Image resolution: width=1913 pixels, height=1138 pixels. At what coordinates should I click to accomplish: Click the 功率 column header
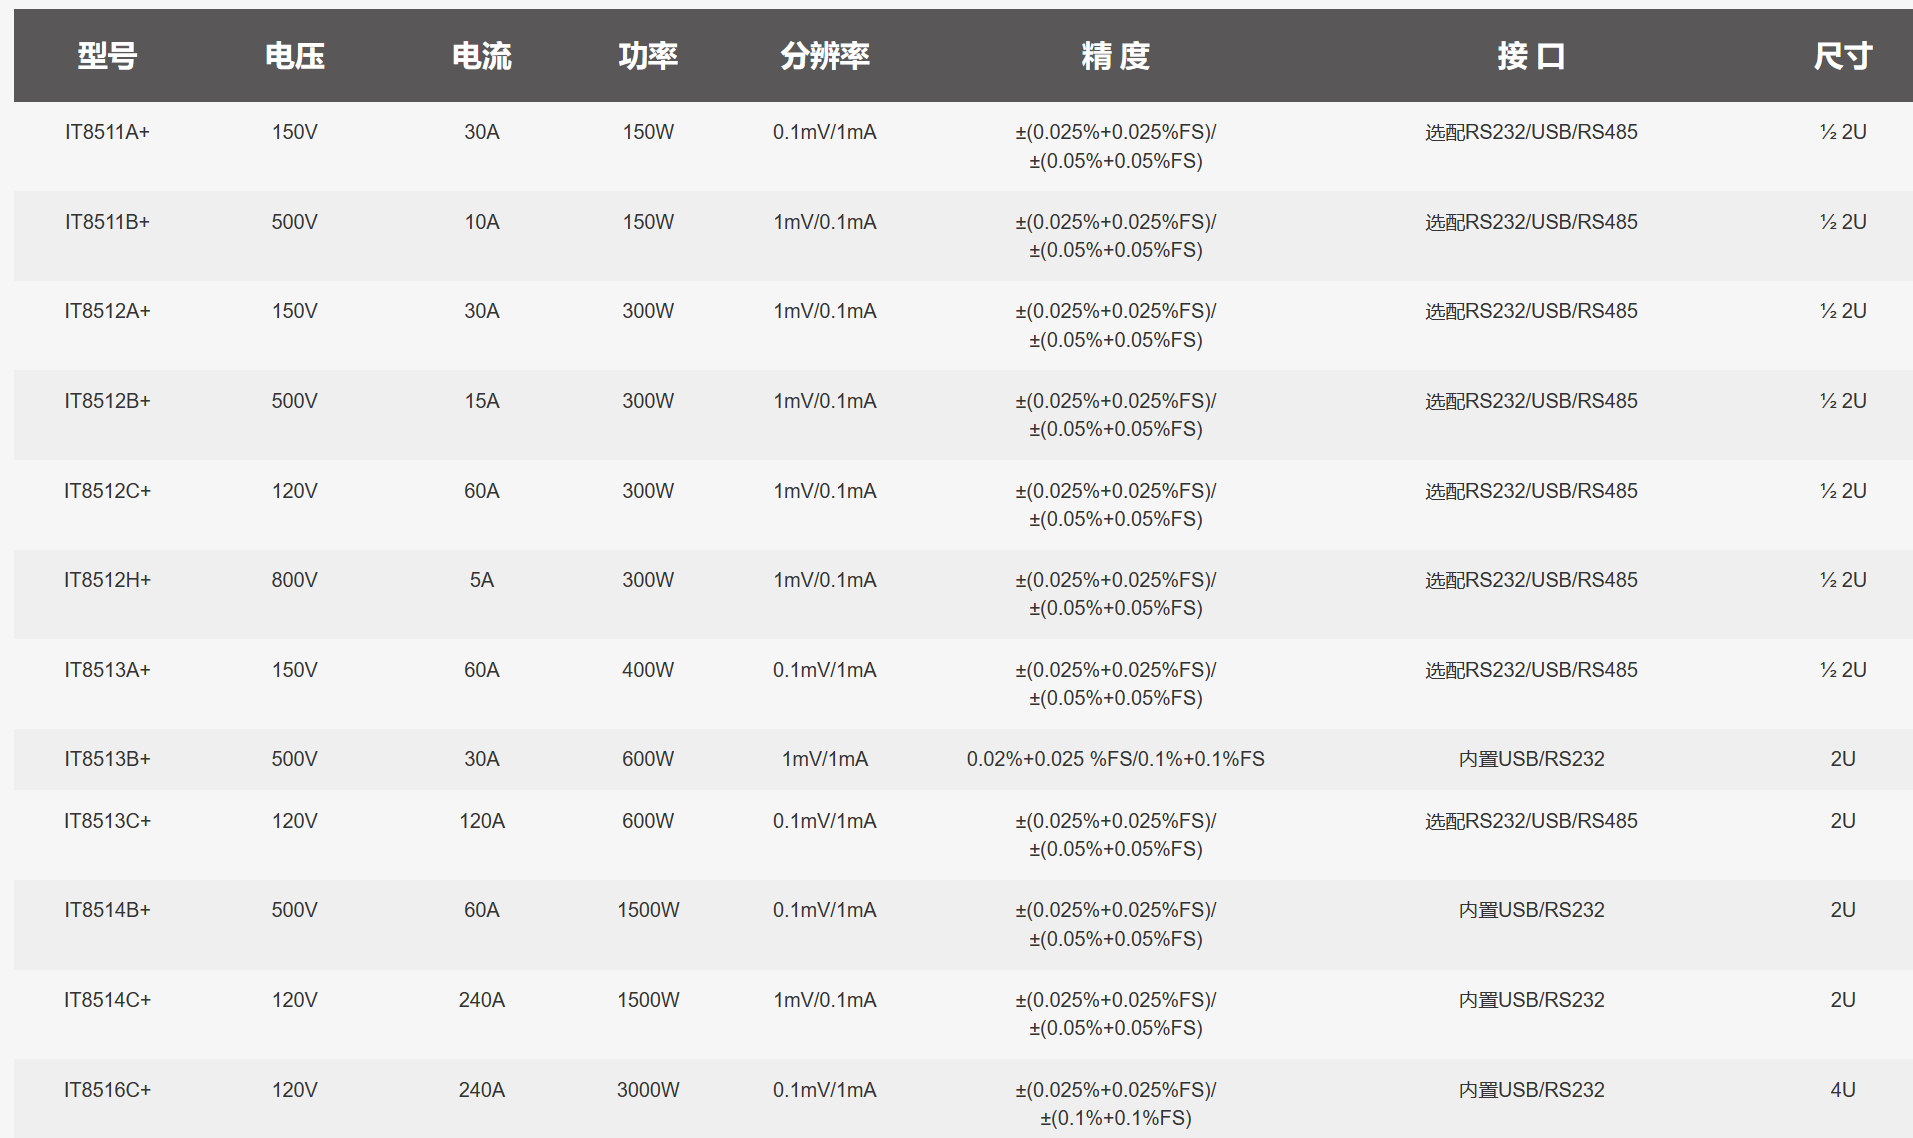648,56
